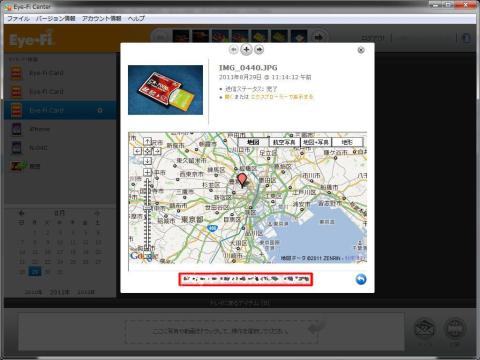Viewport: 480px width, 360px height.
Task: Recenter the map with center pan button
Action: [147, 151]
